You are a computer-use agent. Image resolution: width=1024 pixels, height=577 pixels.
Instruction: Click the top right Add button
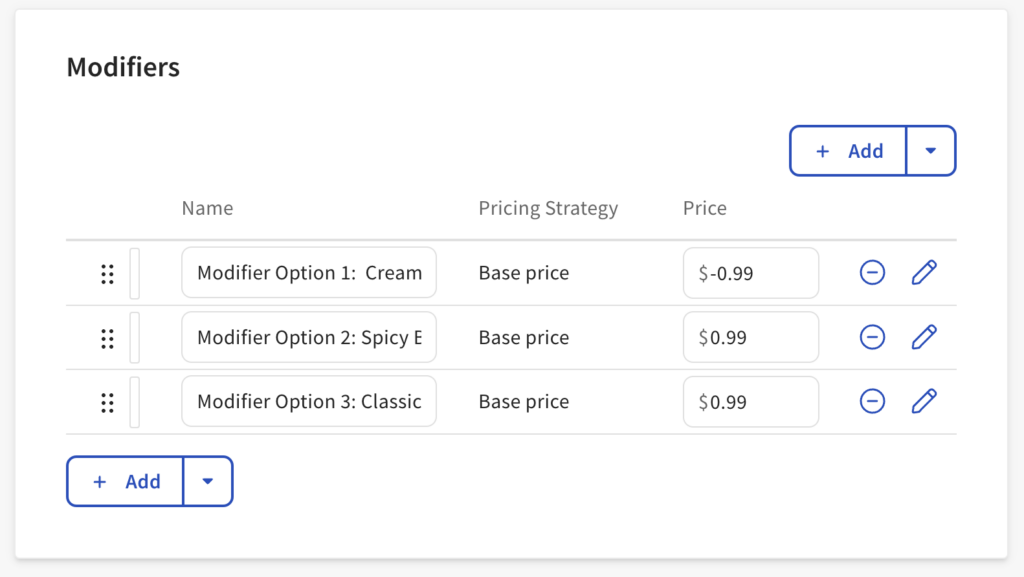point(849,151)
